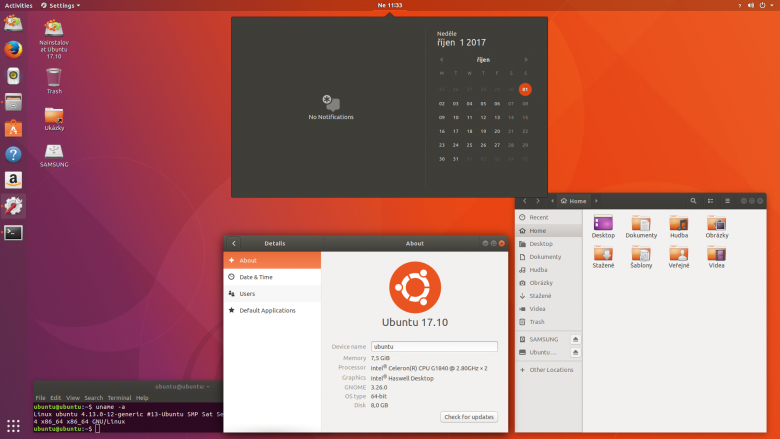Open Obrázky in Files sidebar
This screenshot has width=780, height=439.
549,282
